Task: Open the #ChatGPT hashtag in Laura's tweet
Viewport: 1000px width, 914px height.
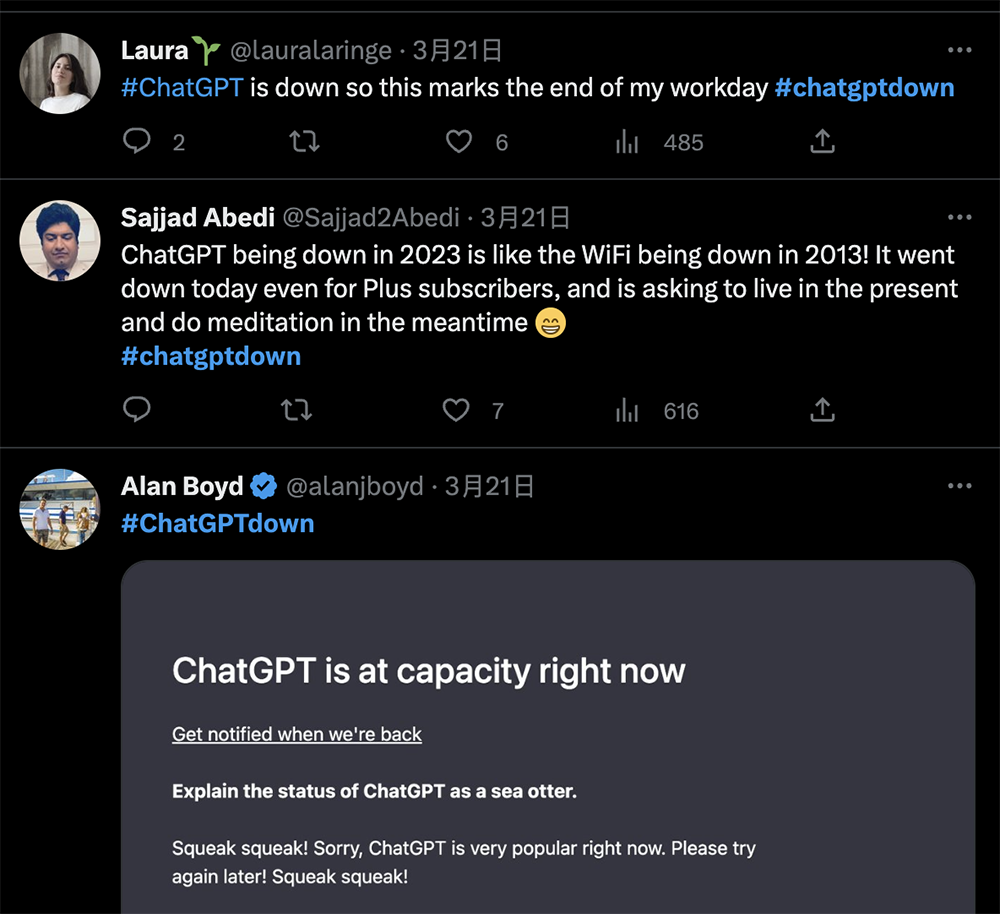Action: pos(182,87)
